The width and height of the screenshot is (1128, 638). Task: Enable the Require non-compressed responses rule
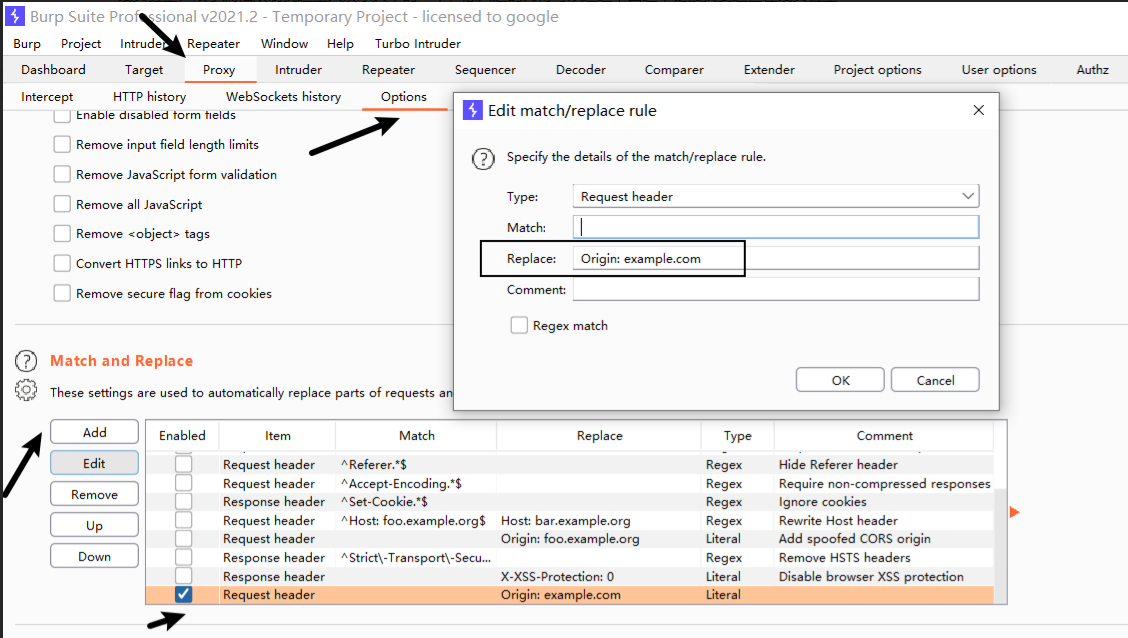point(183,483)
